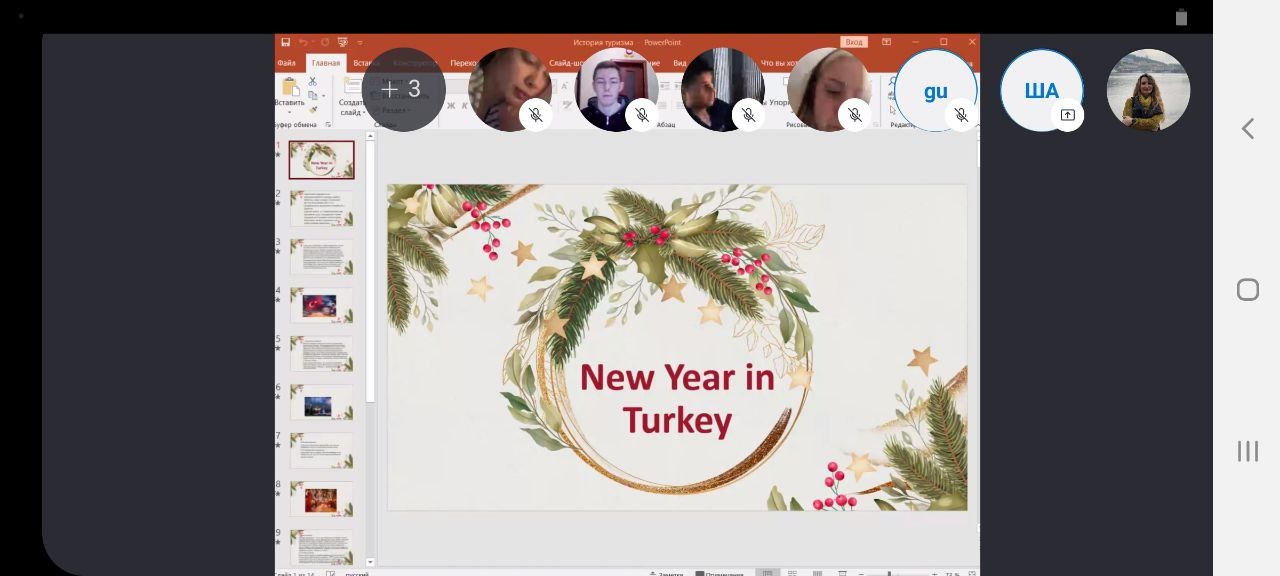Tap muted mic icon on first video avatar
The width and height of the screenshot is (1280, 576).
[x=536, y=116]
